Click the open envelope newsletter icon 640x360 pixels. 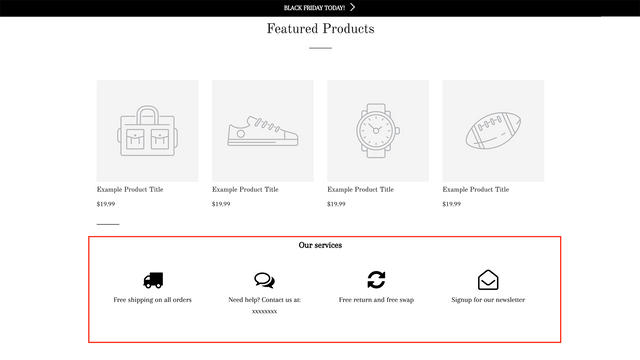(x=488, y=280)
